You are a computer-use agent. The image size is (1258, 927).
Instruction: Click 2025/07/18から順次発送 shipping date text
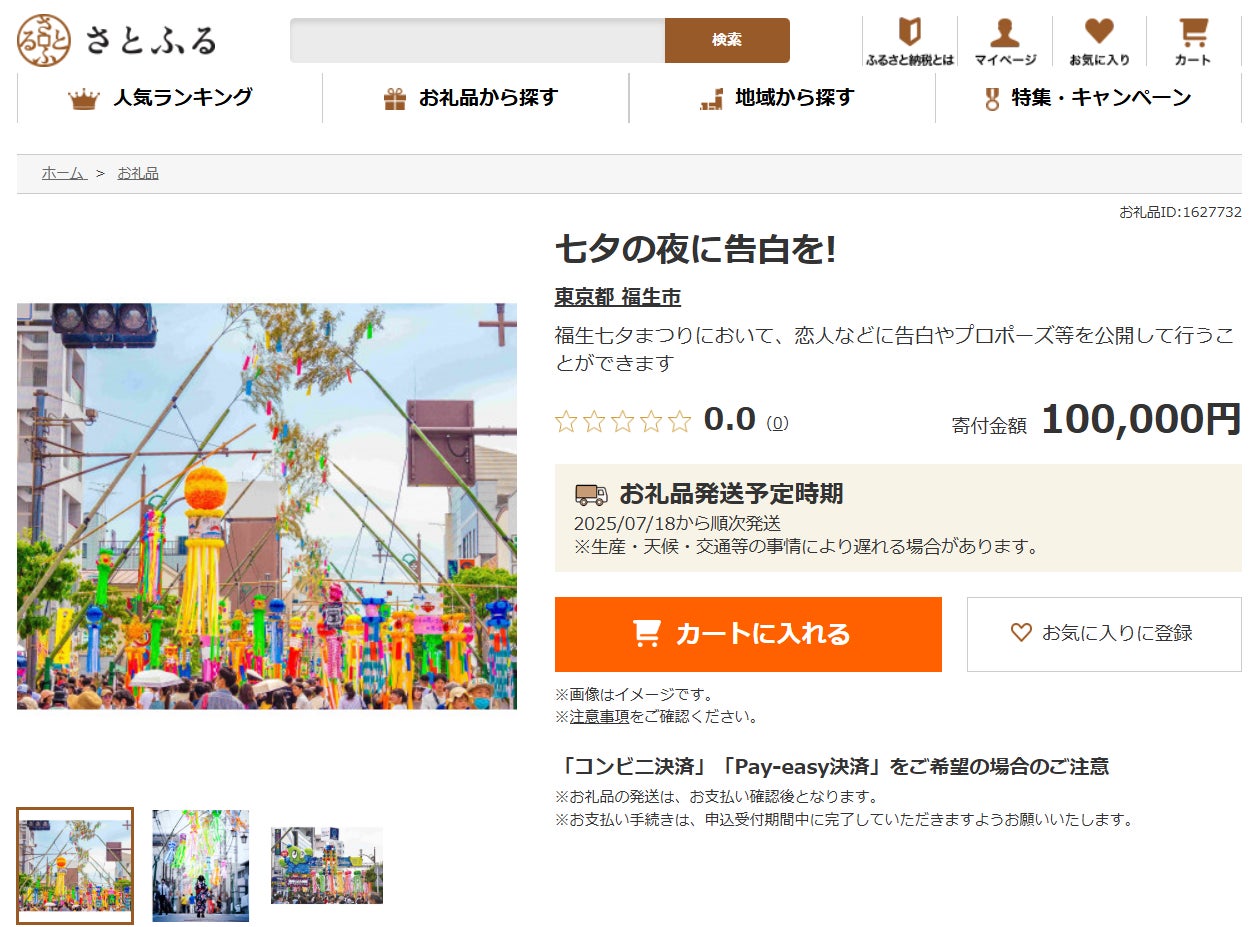point(677,523)
